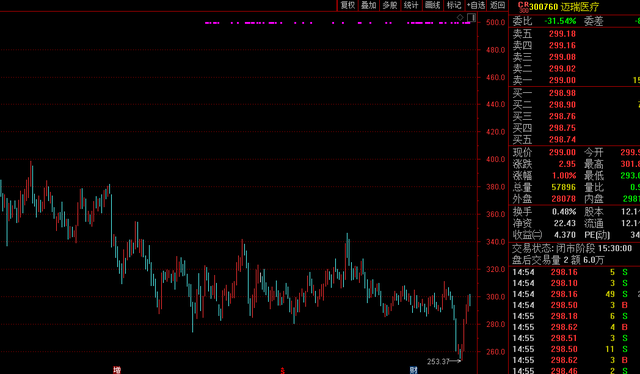The height and width of the screenshot is (374, 640).
Task: Add the stock via +自选 button
Action: tap(476, 5)
